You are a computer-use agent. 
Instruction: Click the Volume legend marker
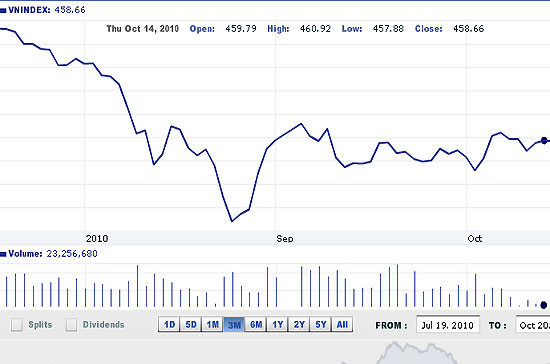pyautogui.click(x=3, y=254)
